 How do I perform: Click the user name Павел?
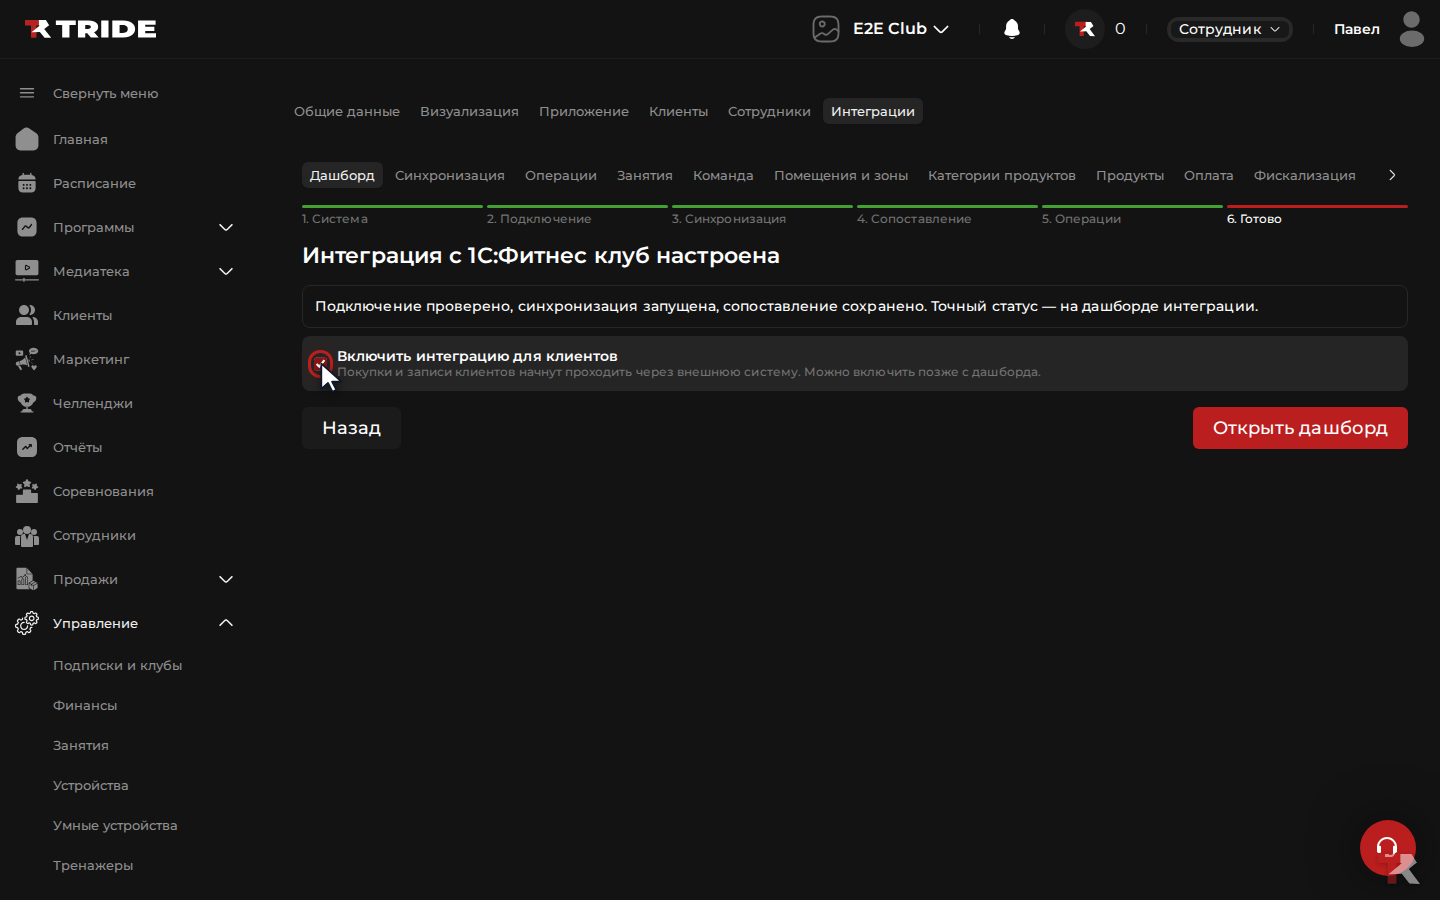pos(1357,29)
